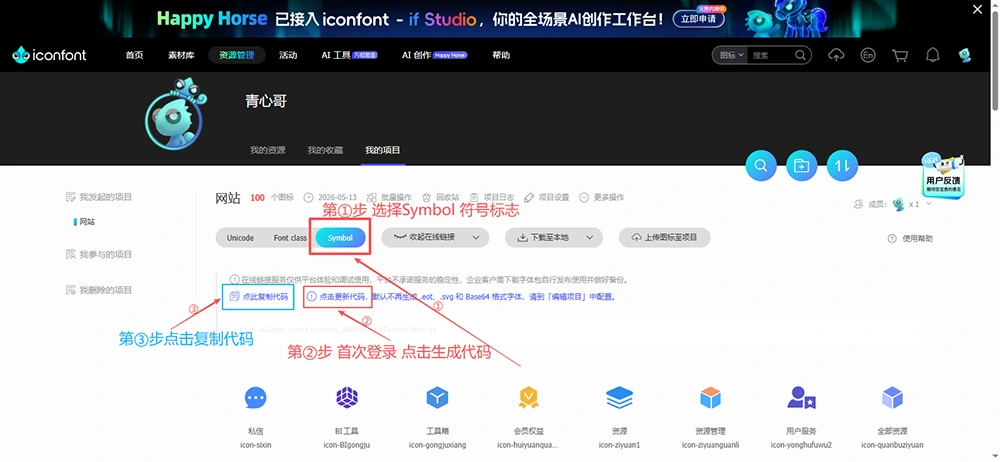
Task: Select the 工具箱 icon-gongjuxiang icon
Action: tap(438, 398)
